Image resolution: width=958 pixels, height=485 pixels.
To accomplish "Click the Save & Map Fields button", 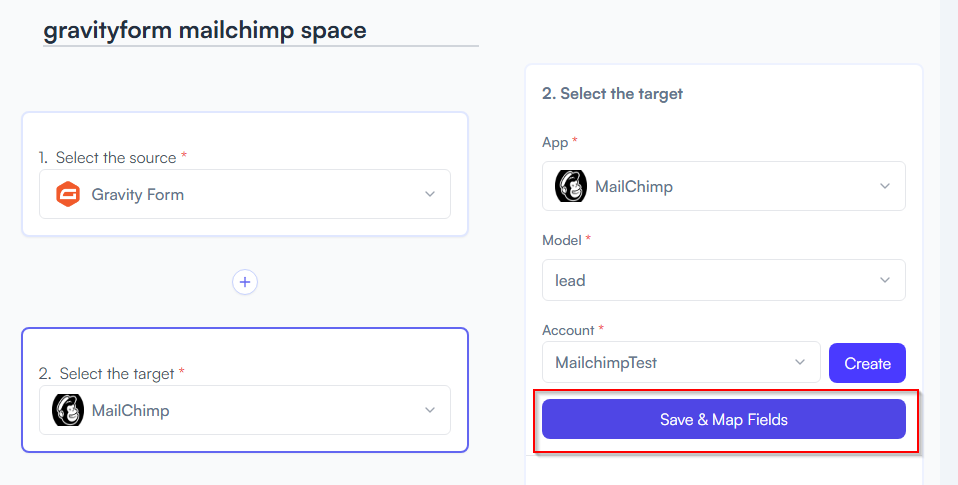I will [x=723, y=419].
